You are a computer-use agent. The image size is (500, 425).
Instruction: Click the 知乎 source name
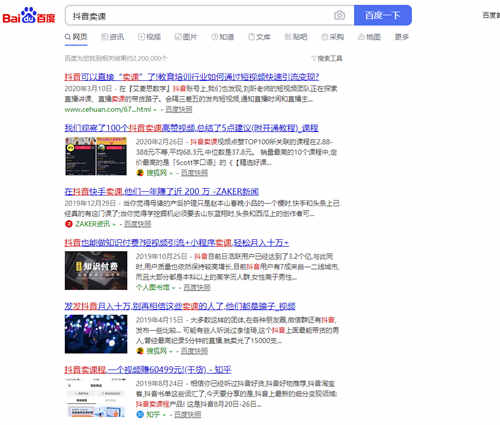tap(153, 414)
